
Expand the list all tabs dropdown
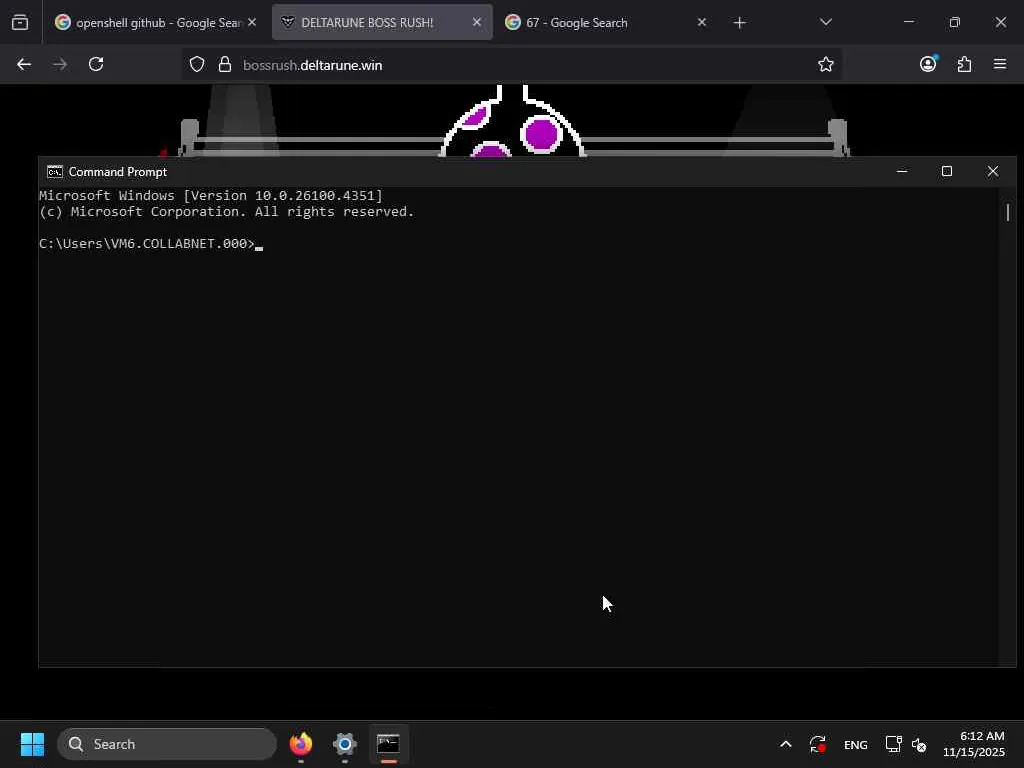[x=825, y=22]
